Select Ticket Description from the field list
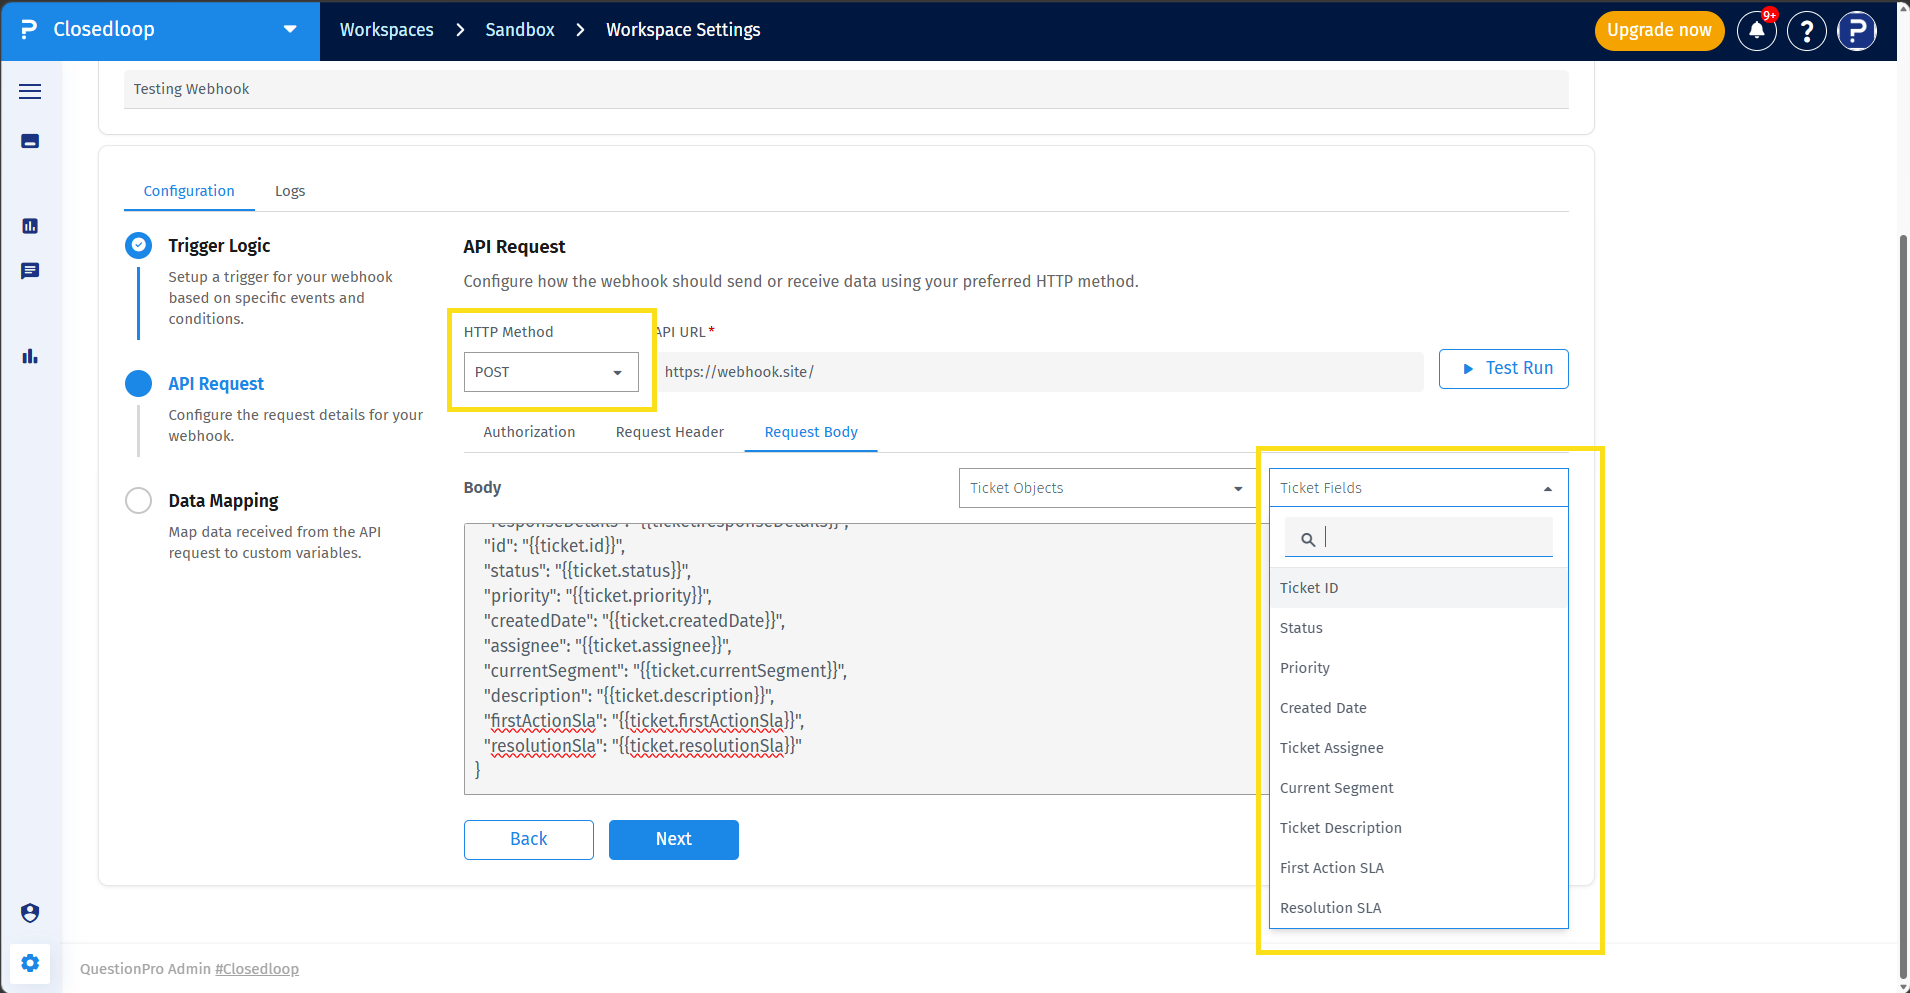The height and width of the screenshot is (993, 1910). (1418, 828)
